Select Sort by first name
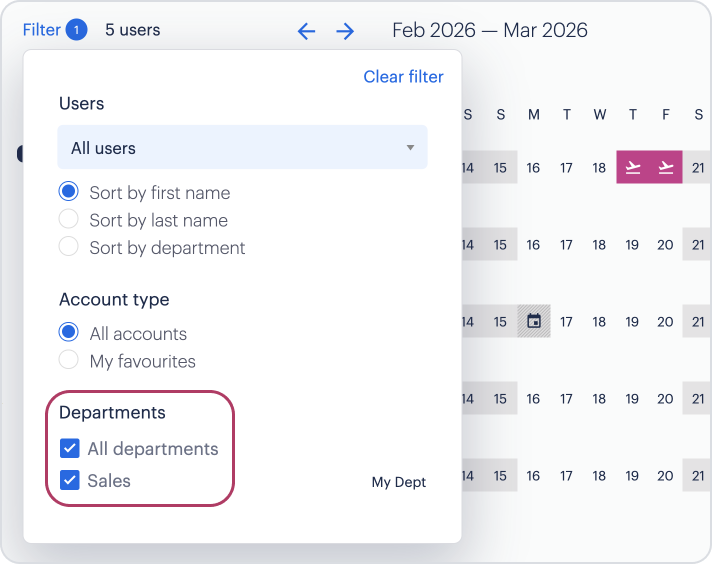 pyautogui.click(x=69, y=192)
